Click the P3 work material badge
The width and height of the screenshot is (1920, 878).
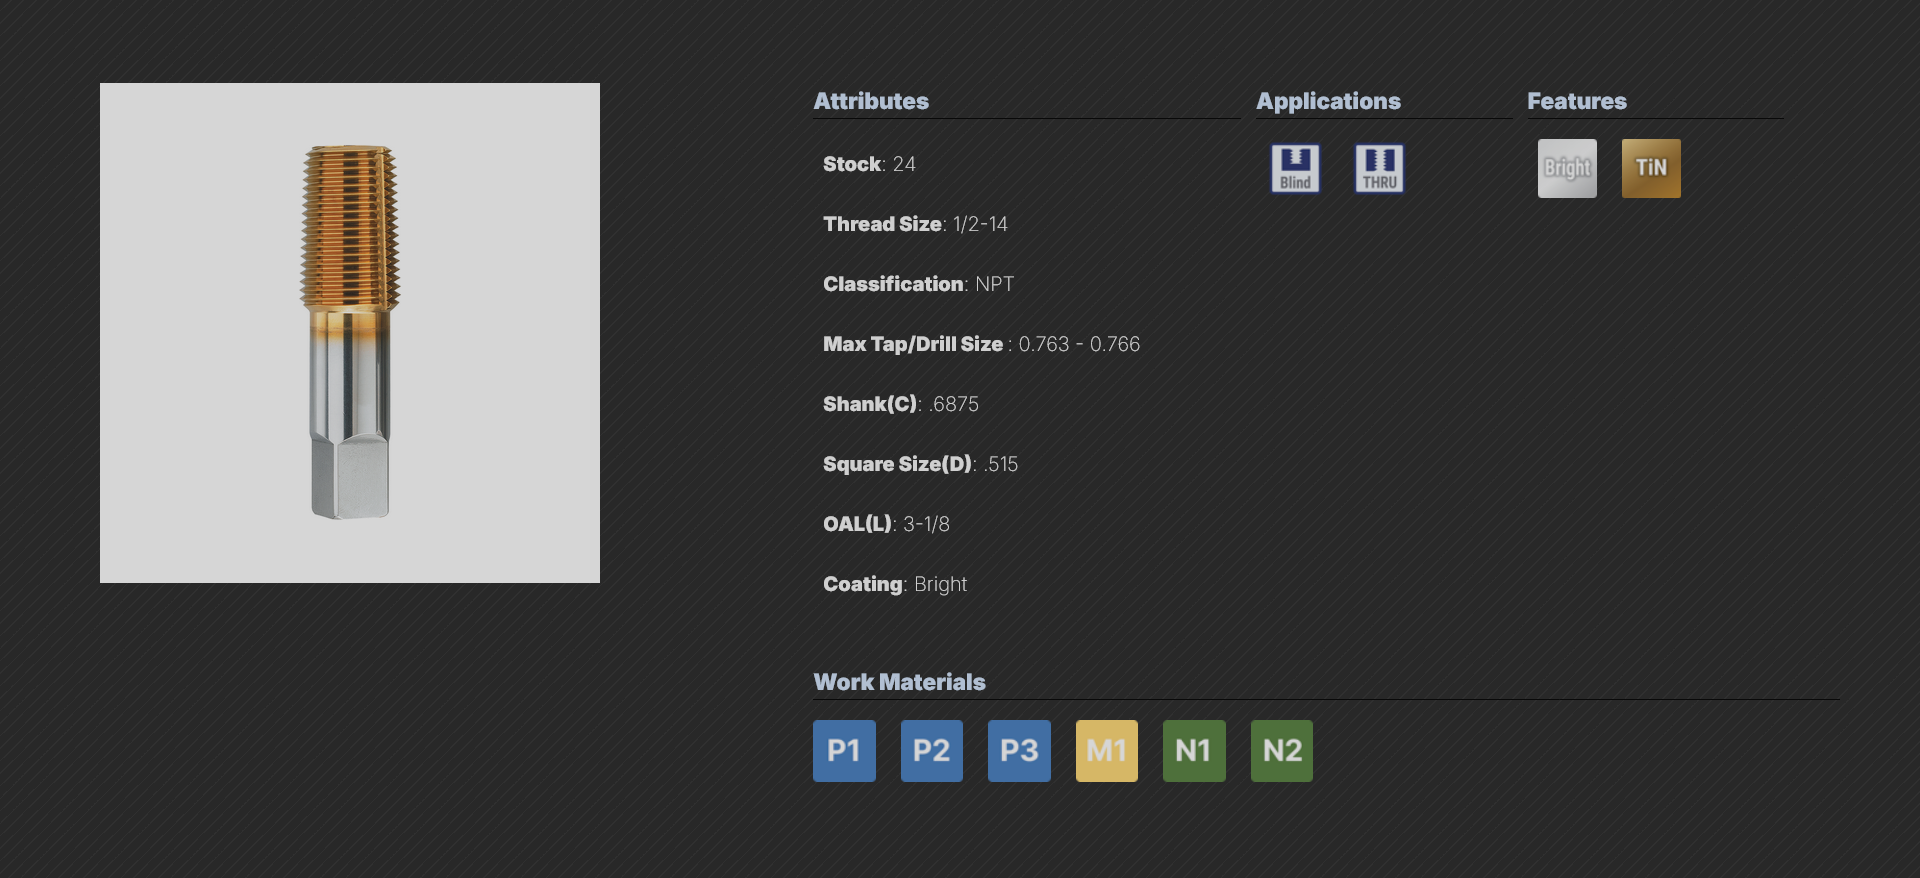click(1019, 751)
